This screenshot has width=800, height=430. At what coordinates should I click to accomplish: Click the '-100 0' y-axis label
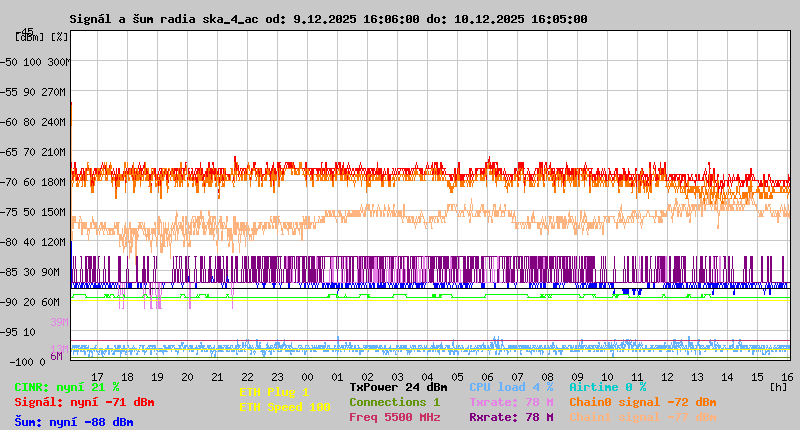(x=27, y=362)
